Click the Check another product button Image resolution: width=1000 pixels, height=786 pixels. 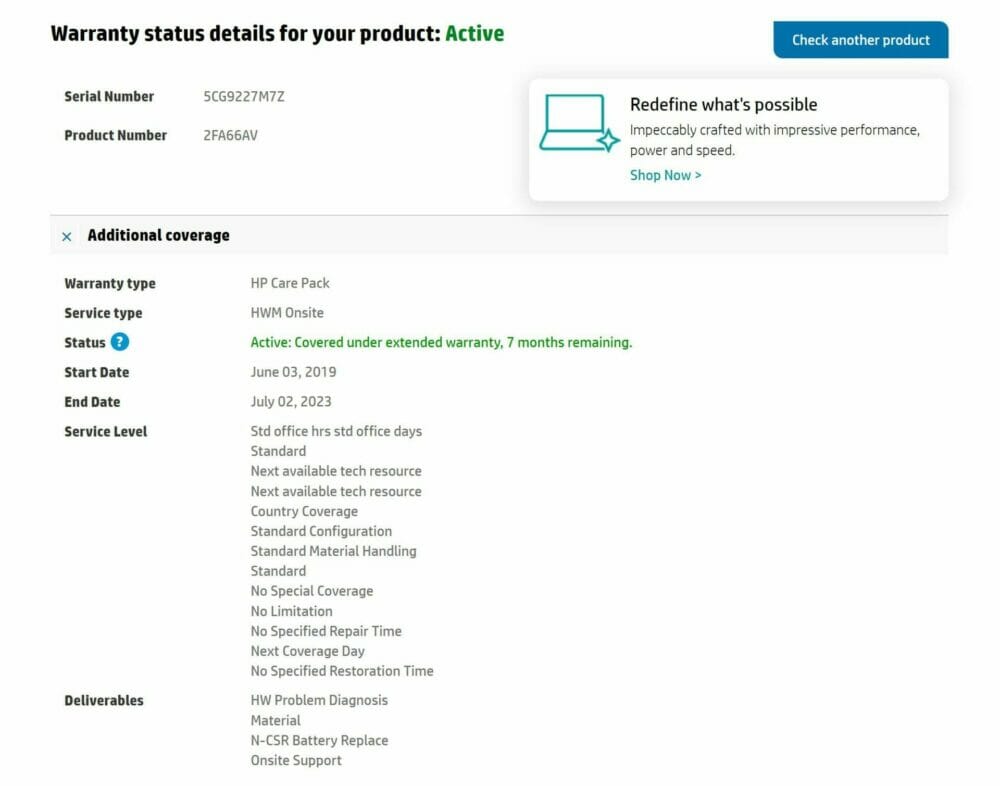(x=860, y=40)
